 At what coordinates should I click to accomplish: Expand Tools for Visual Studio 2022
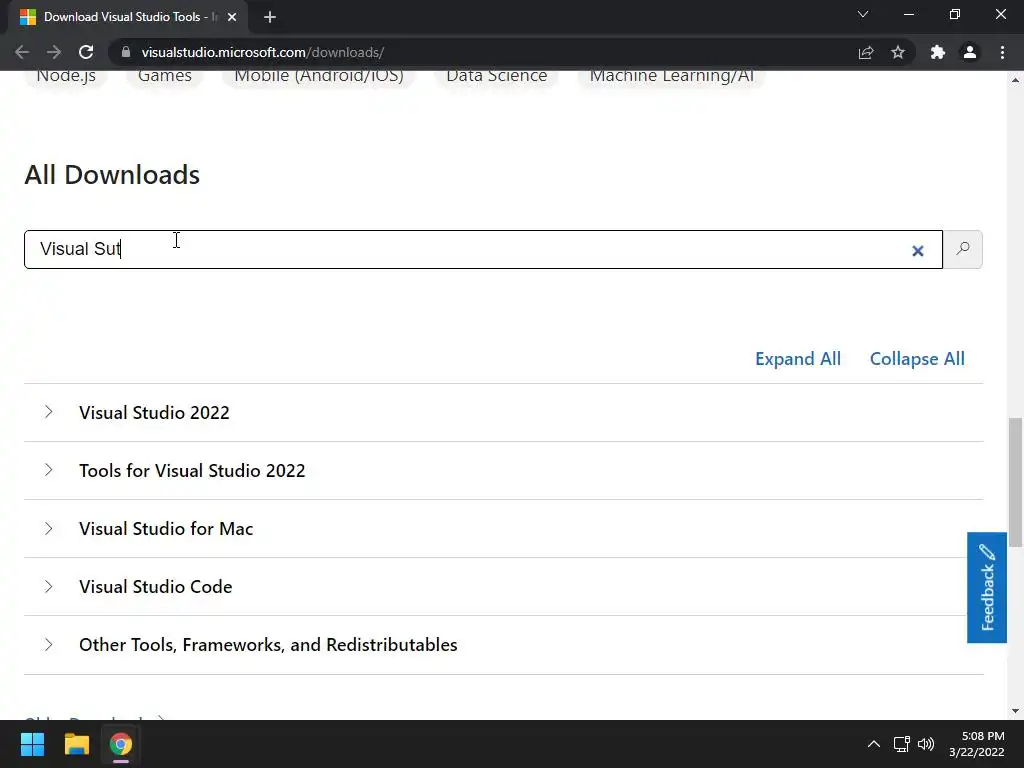(x=191, y=471)
